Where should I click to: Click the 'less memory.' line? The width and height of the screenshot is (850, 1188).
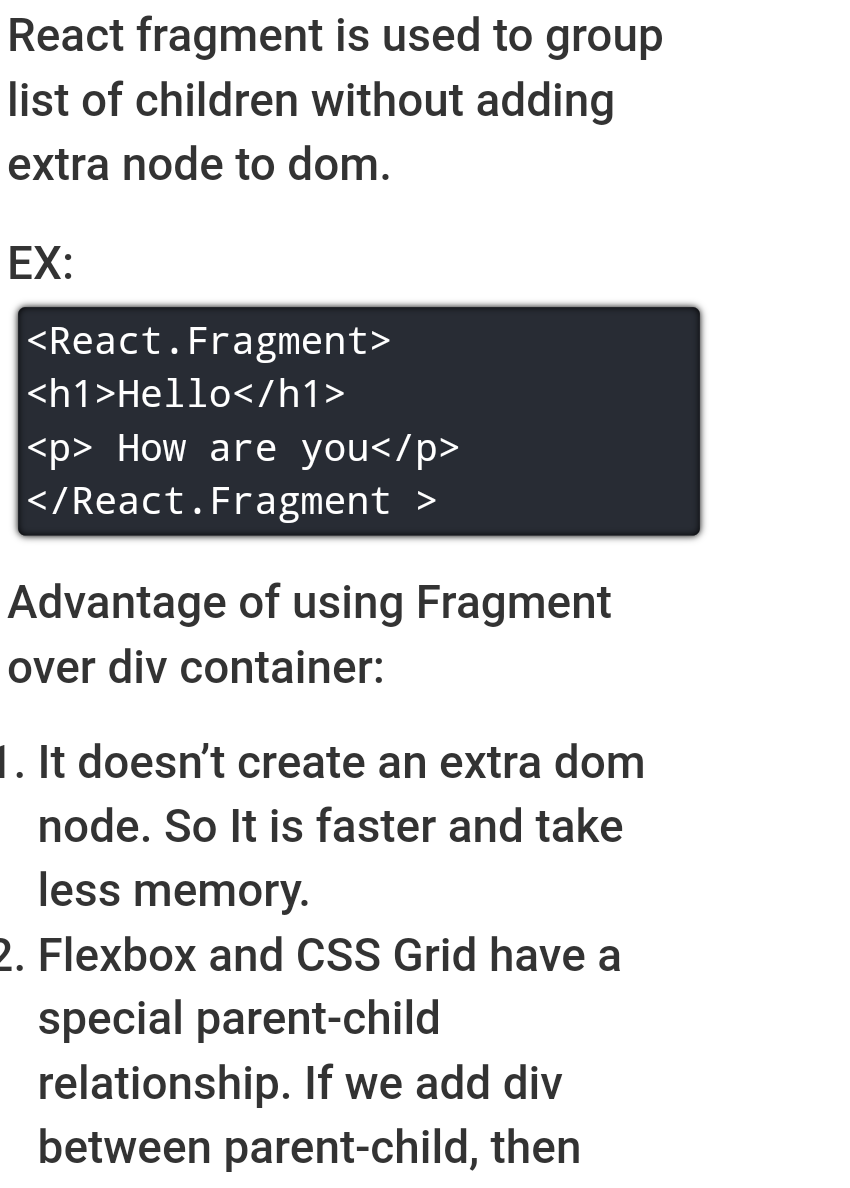173,890
